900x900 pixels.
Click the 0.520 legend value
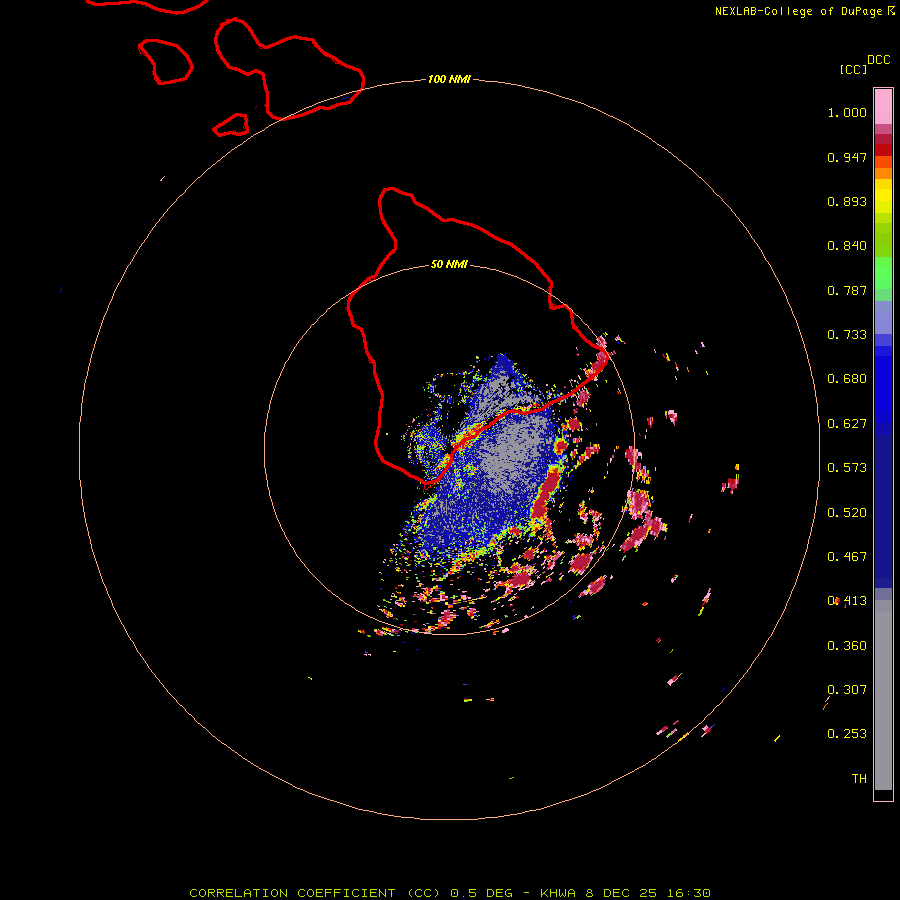click(x=847, y=513)
